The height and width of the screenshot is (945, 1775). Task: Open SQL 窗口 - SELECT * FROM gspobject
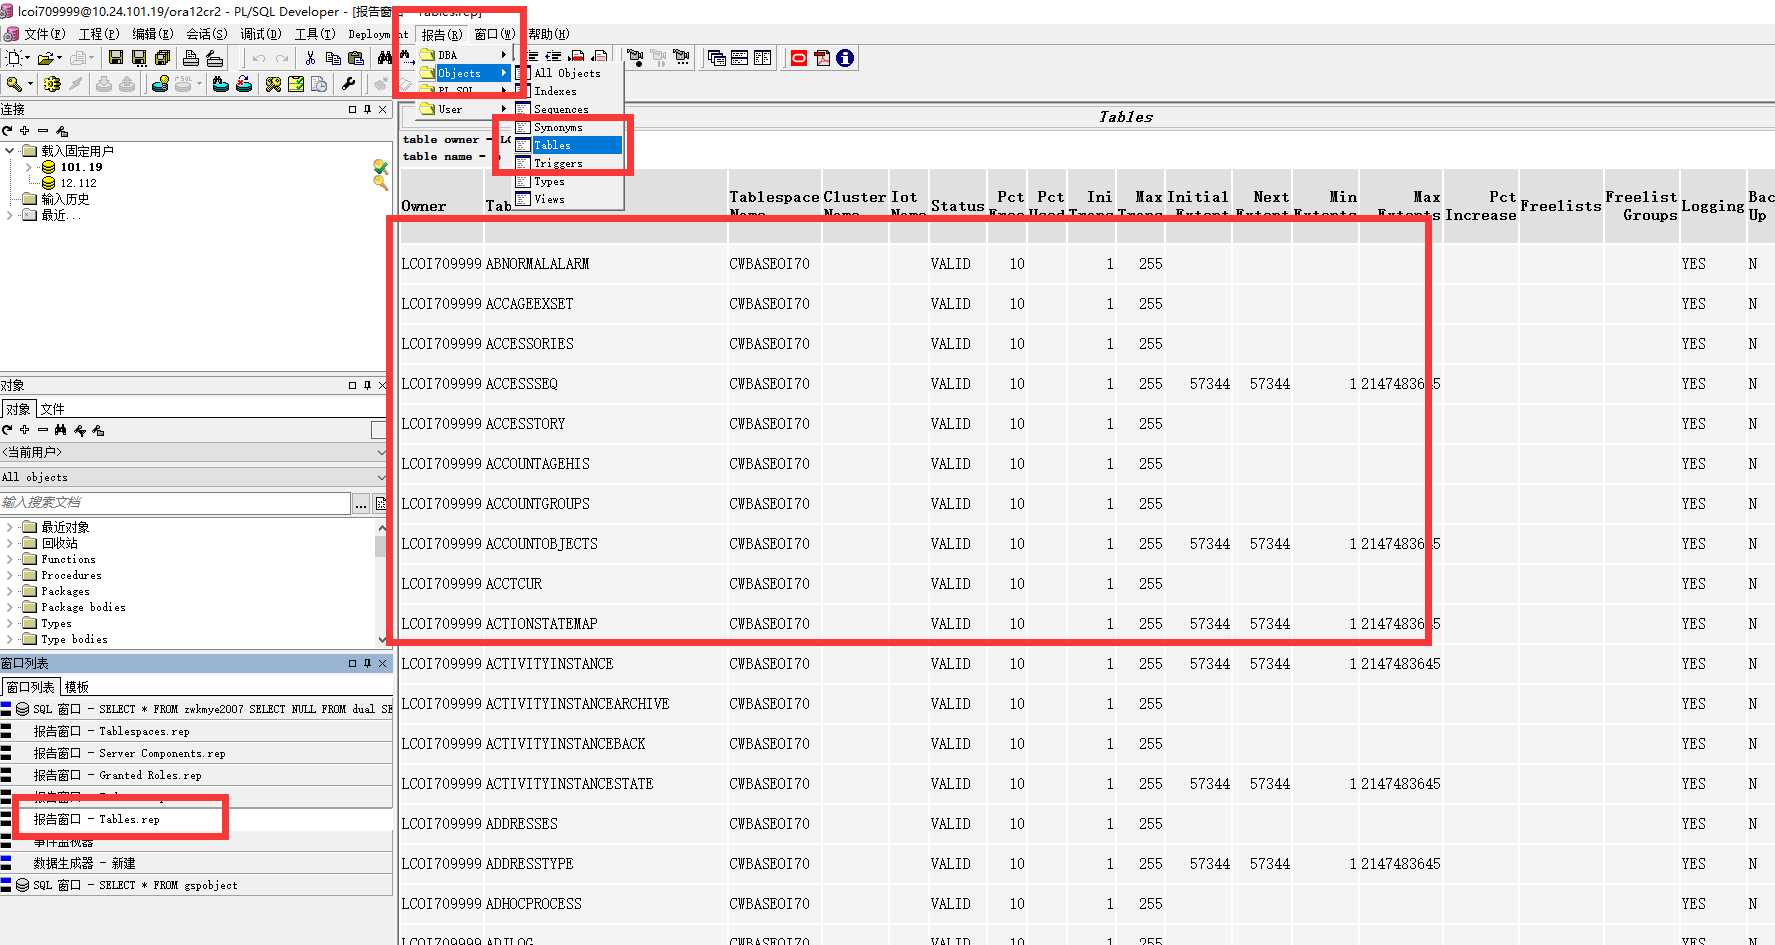tap(196, 885)
